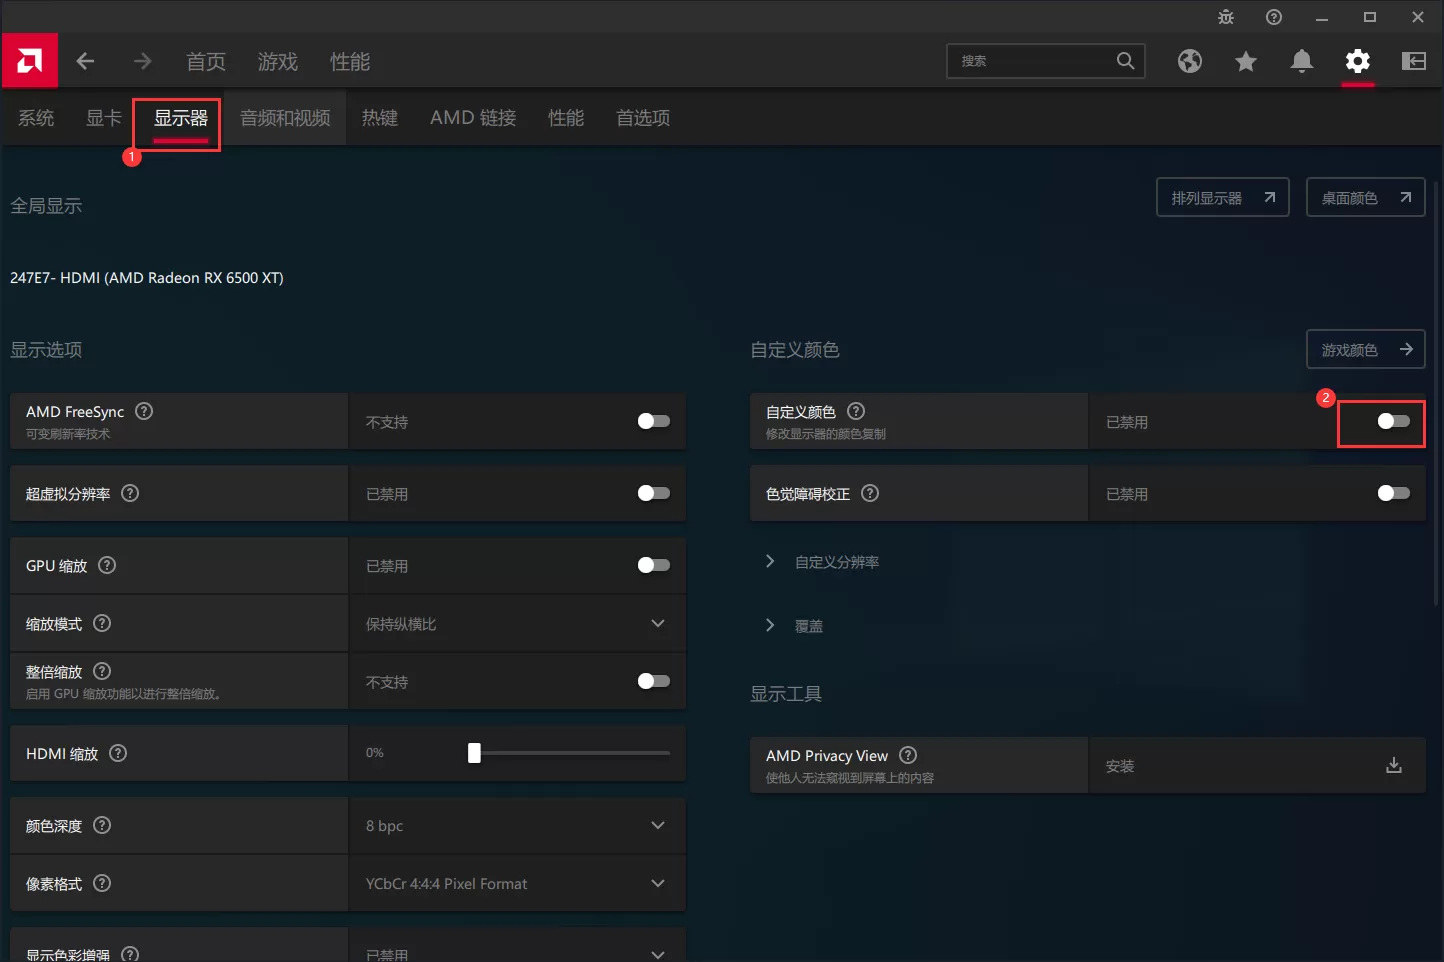
Task: Open the 游戏 menu item
Action: point(277,61)
